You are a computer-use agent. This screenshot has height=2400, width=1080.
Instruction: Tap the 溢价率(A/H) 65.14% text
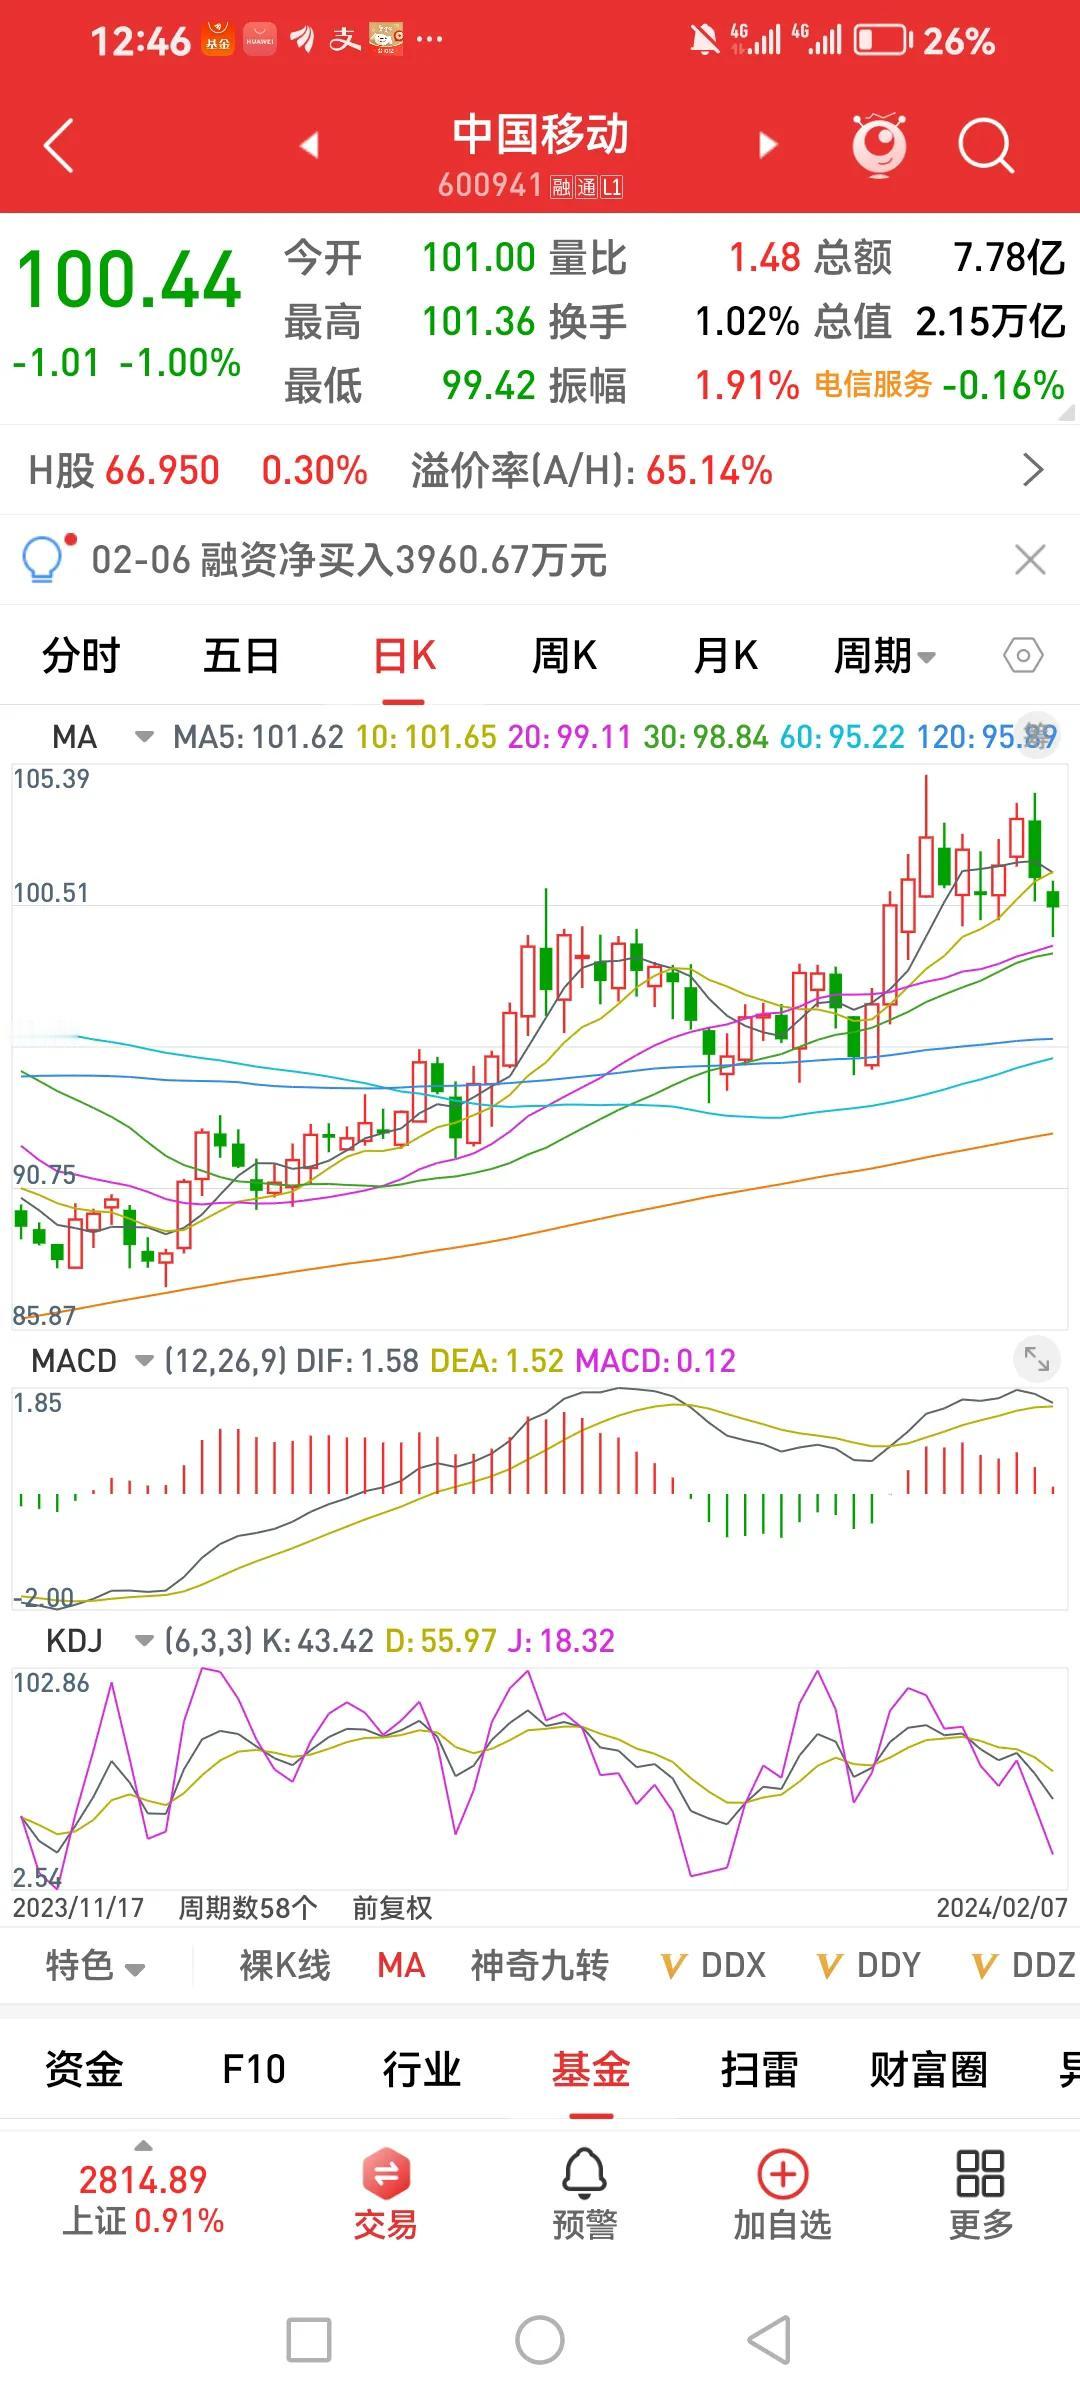coord(591,470)
